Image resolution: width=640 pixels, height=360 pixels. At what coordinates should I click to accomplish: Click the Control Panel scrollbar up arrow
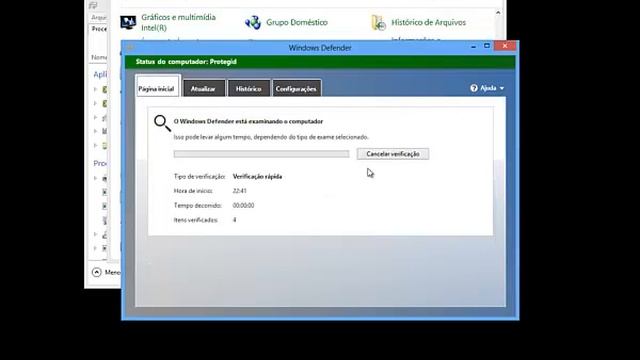pos(498,13)
